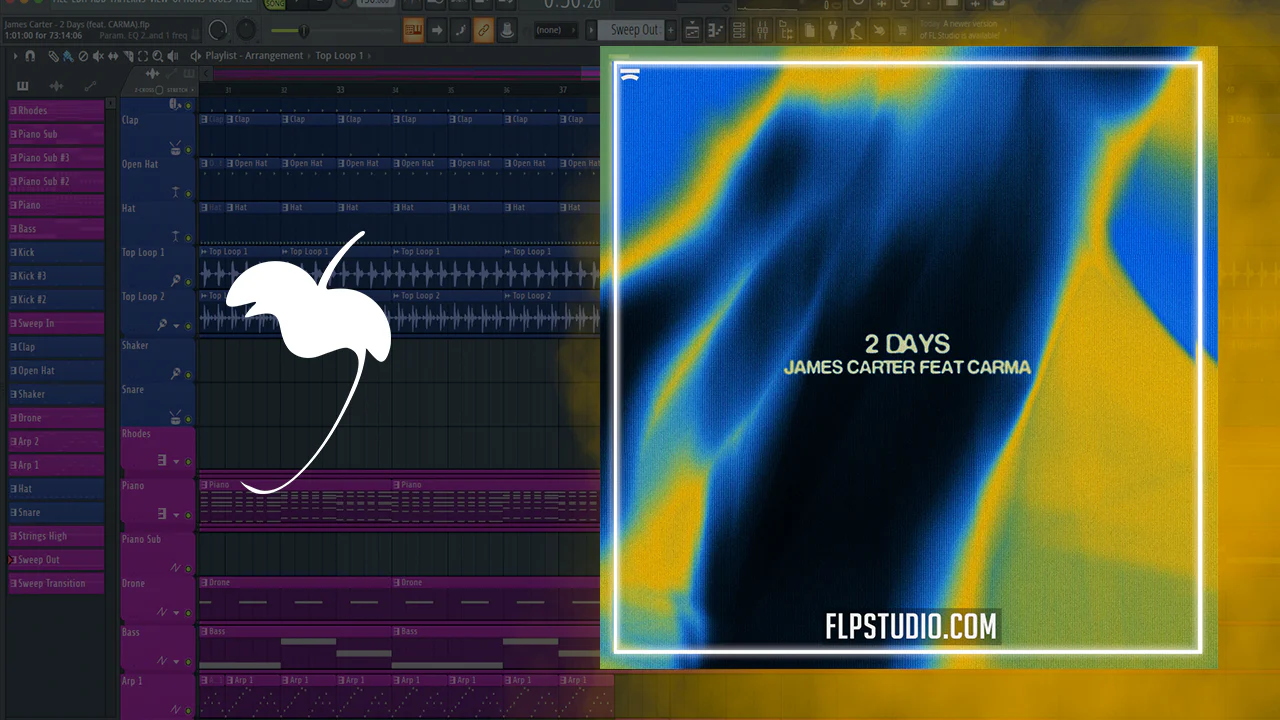Focus audio clips using the waveform icon above Z-CROSS

(x=152, y=74)
